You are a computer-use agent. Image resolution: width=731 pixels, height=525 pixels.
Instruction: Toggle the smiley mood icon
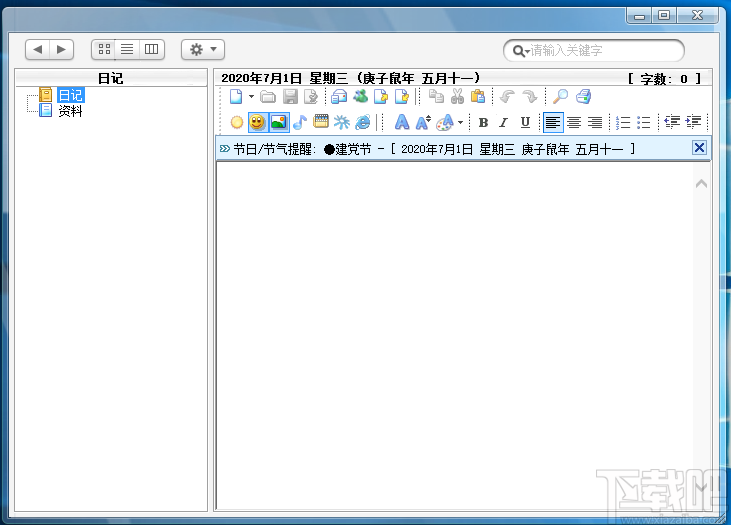pos(257,123)
